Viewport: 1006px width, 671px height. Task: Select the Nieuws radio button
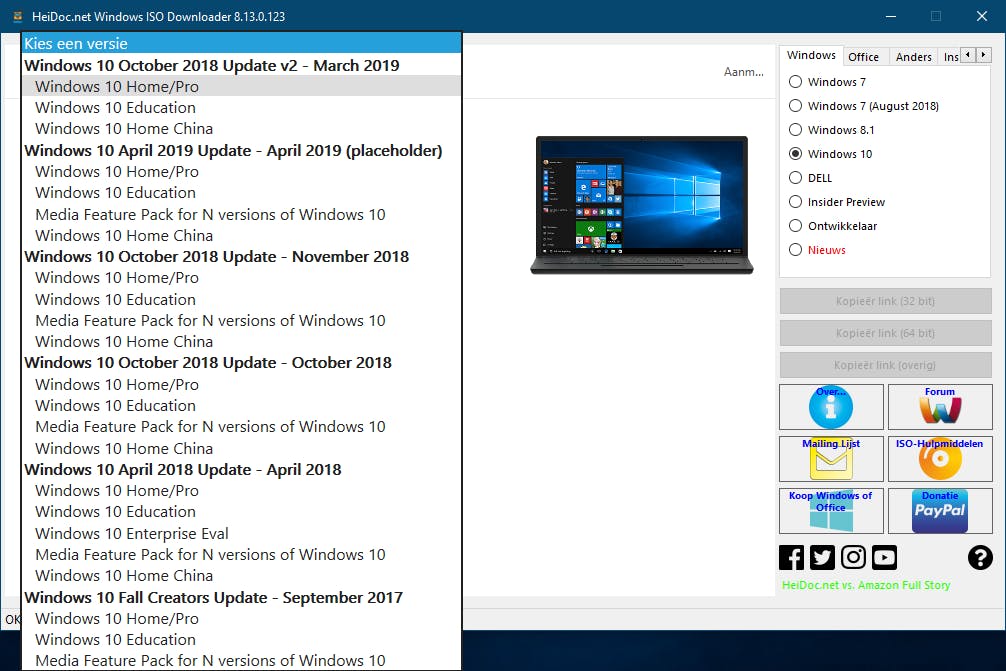click(x=817, y=250)
